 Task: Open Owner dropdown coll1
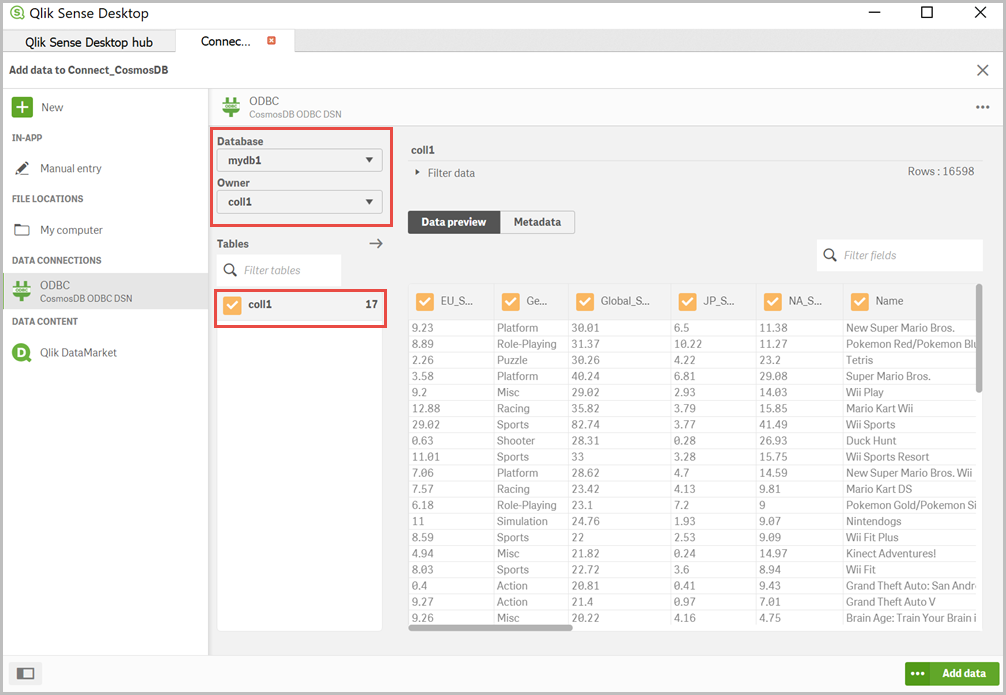tap(300, 202)
